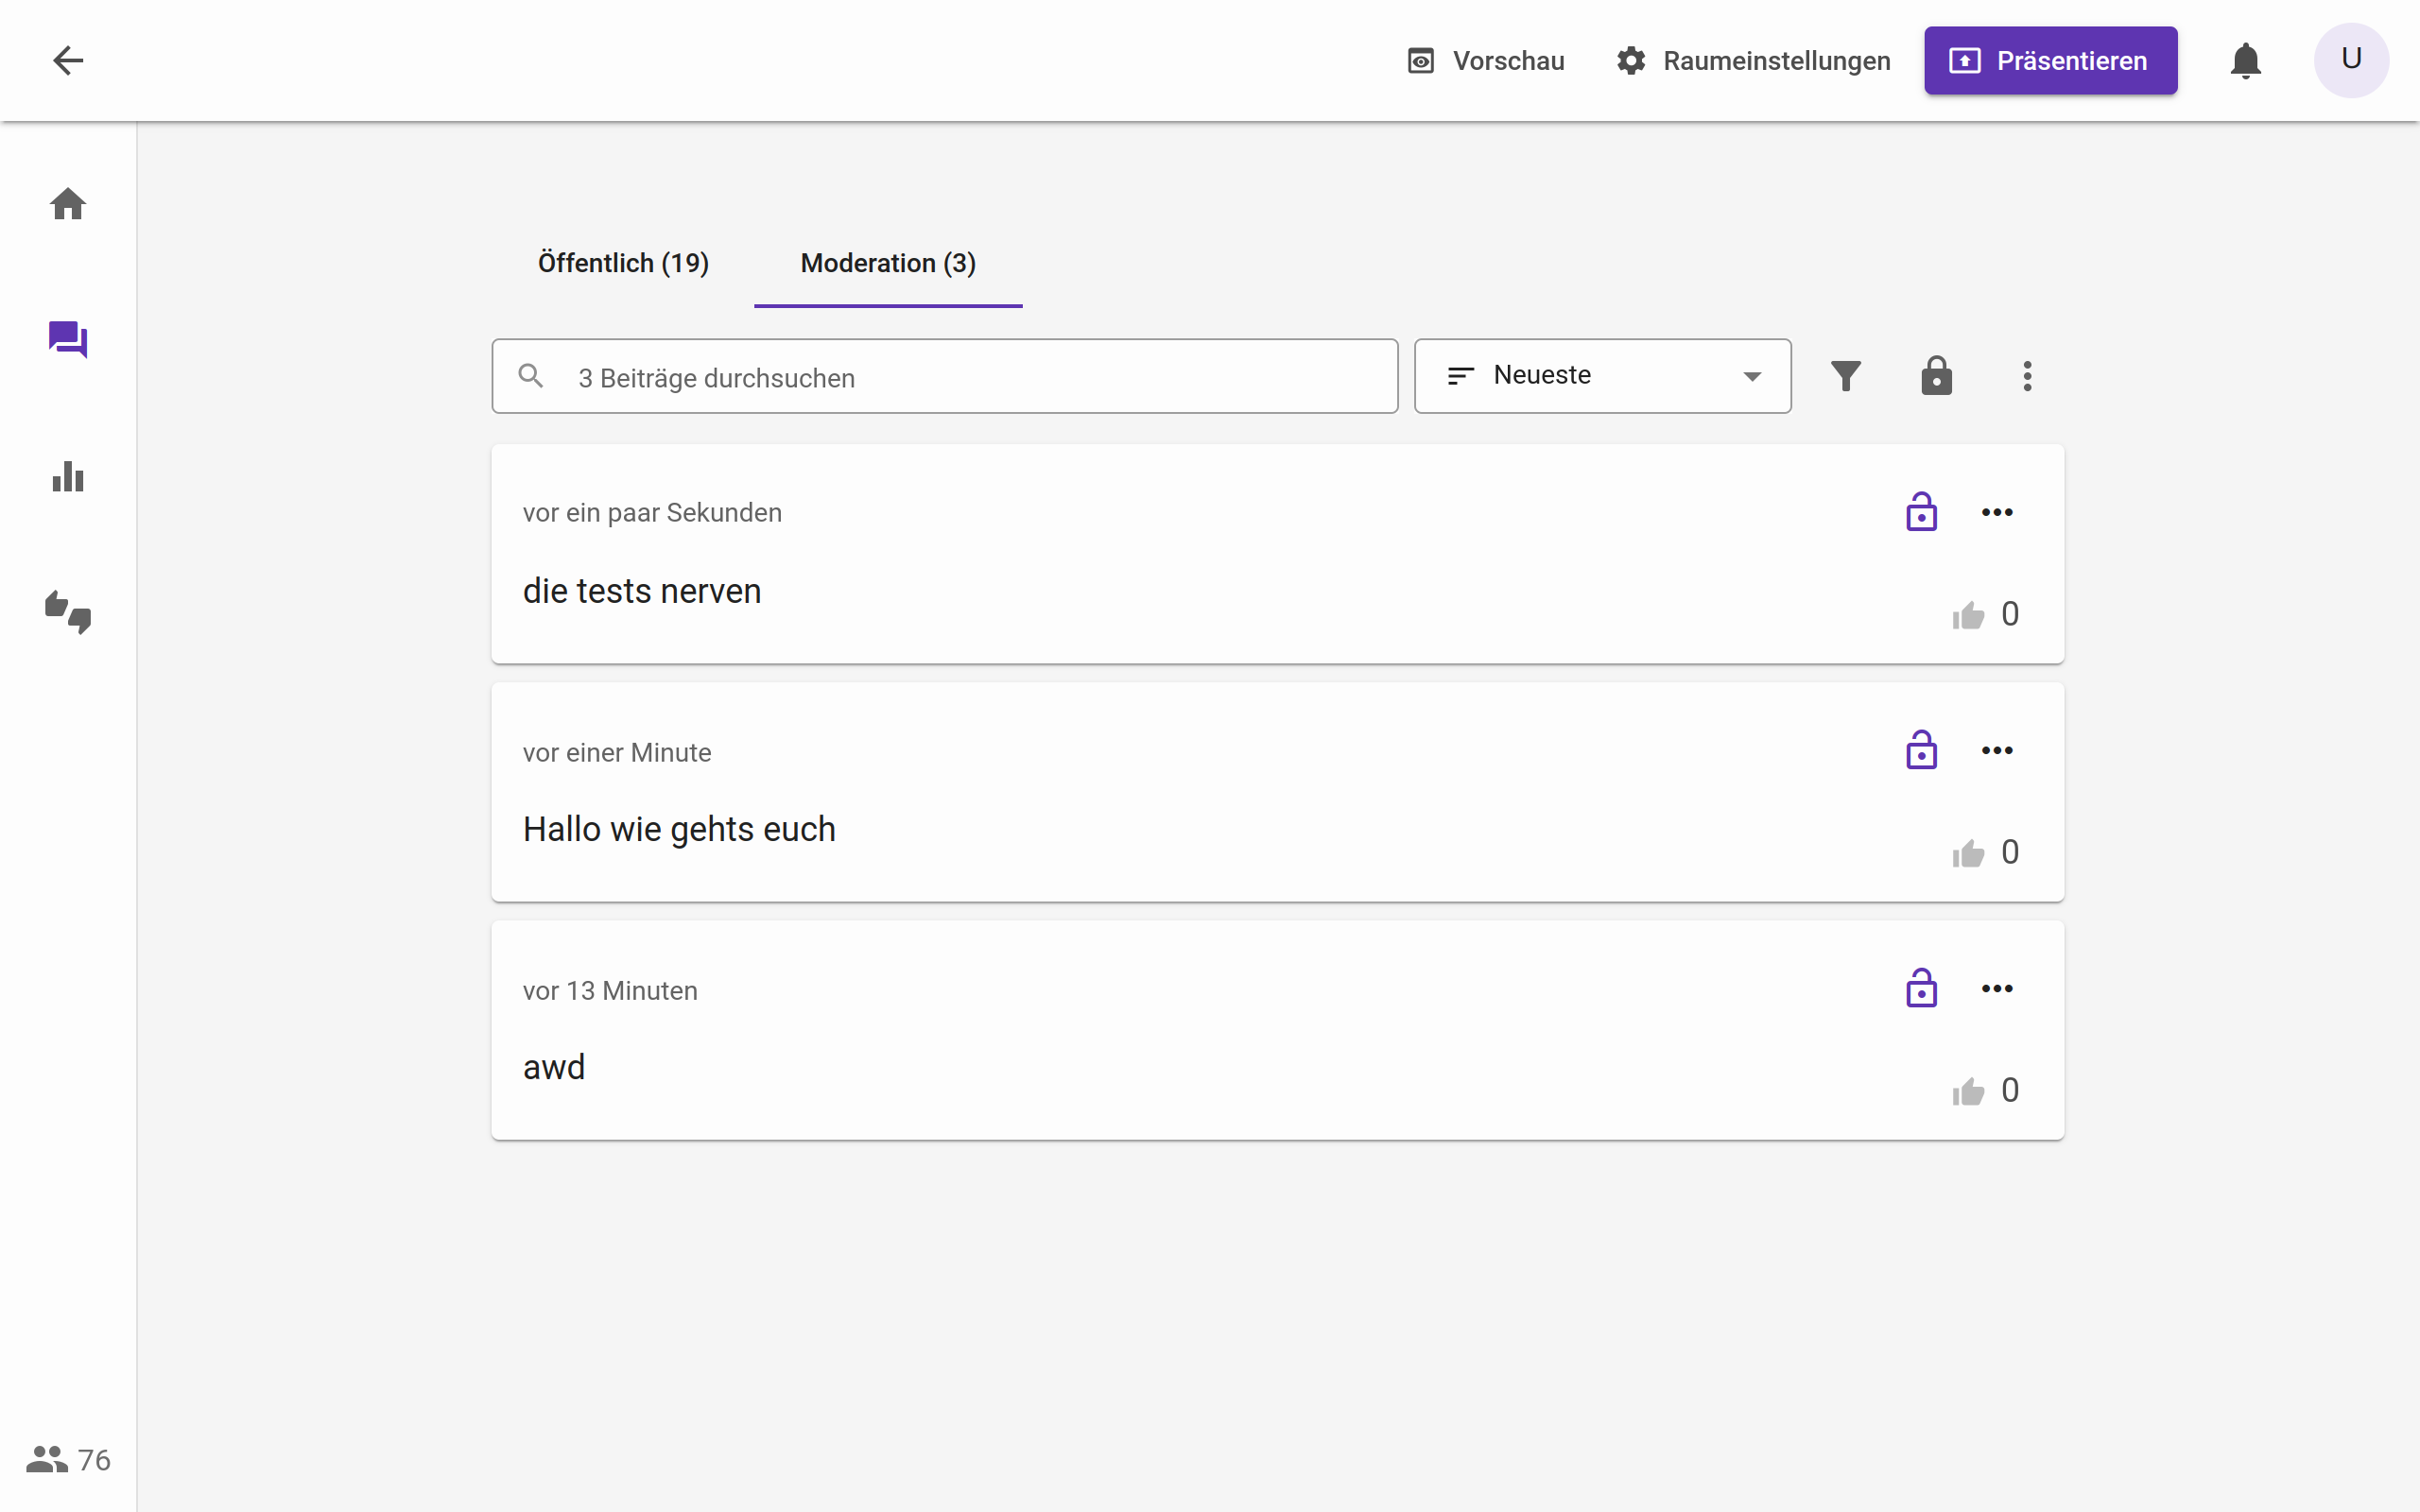This screenshot has height=1512, width=2420.
Task: Select the Moderation (3) tab
Action: [x=888, y=263]
